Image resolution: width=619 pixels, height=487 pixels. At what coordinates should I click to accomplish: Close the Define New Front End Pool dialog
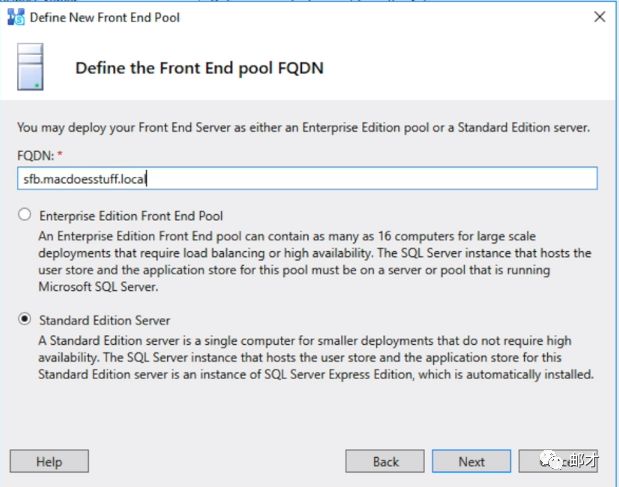tap(599, 17)
